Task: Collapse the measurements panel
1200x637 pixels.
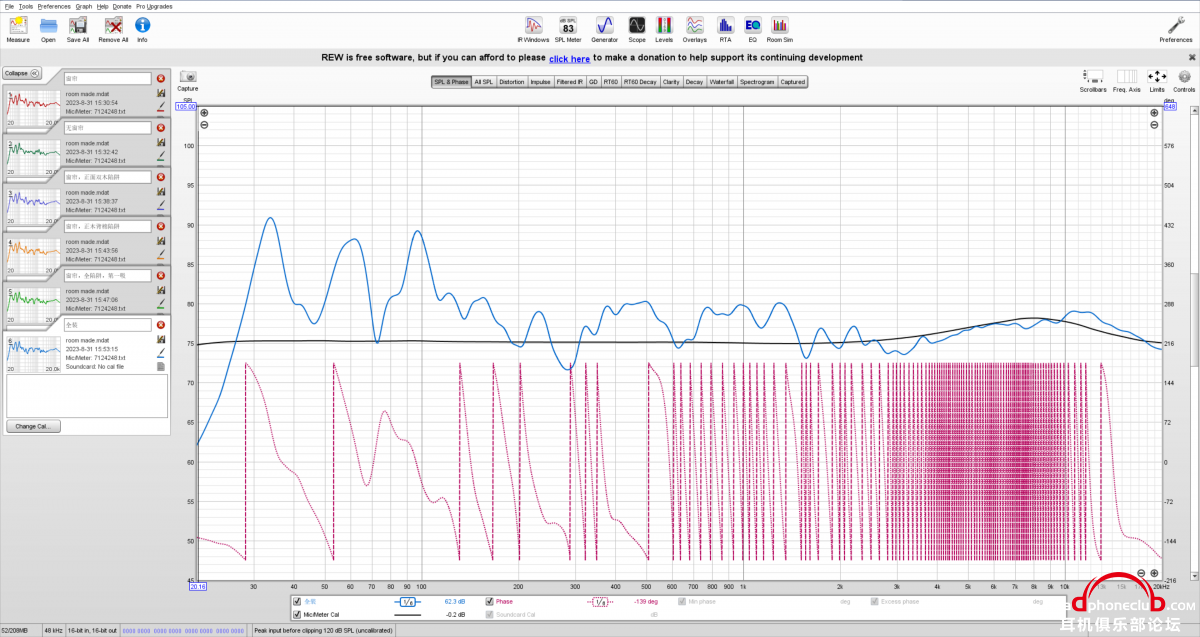Action: [x=21, y=73]
